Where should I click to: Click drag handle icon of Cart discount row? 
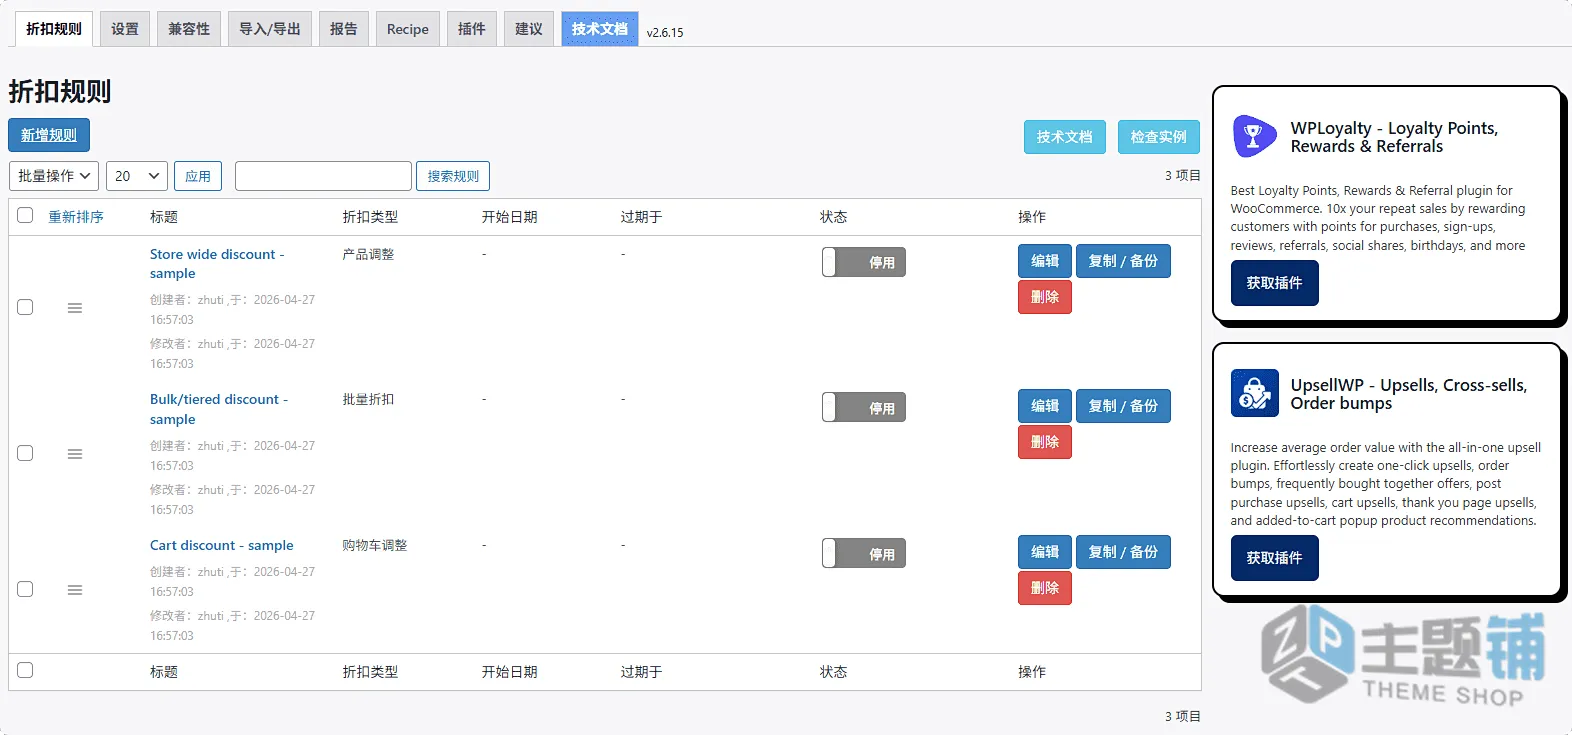pos(75,590)
